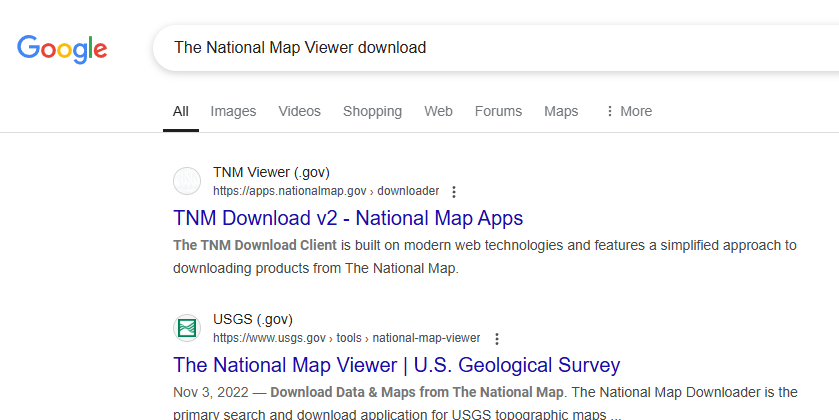Switch to the Web tab
839x420 pixels.
[x=438, y=111]
